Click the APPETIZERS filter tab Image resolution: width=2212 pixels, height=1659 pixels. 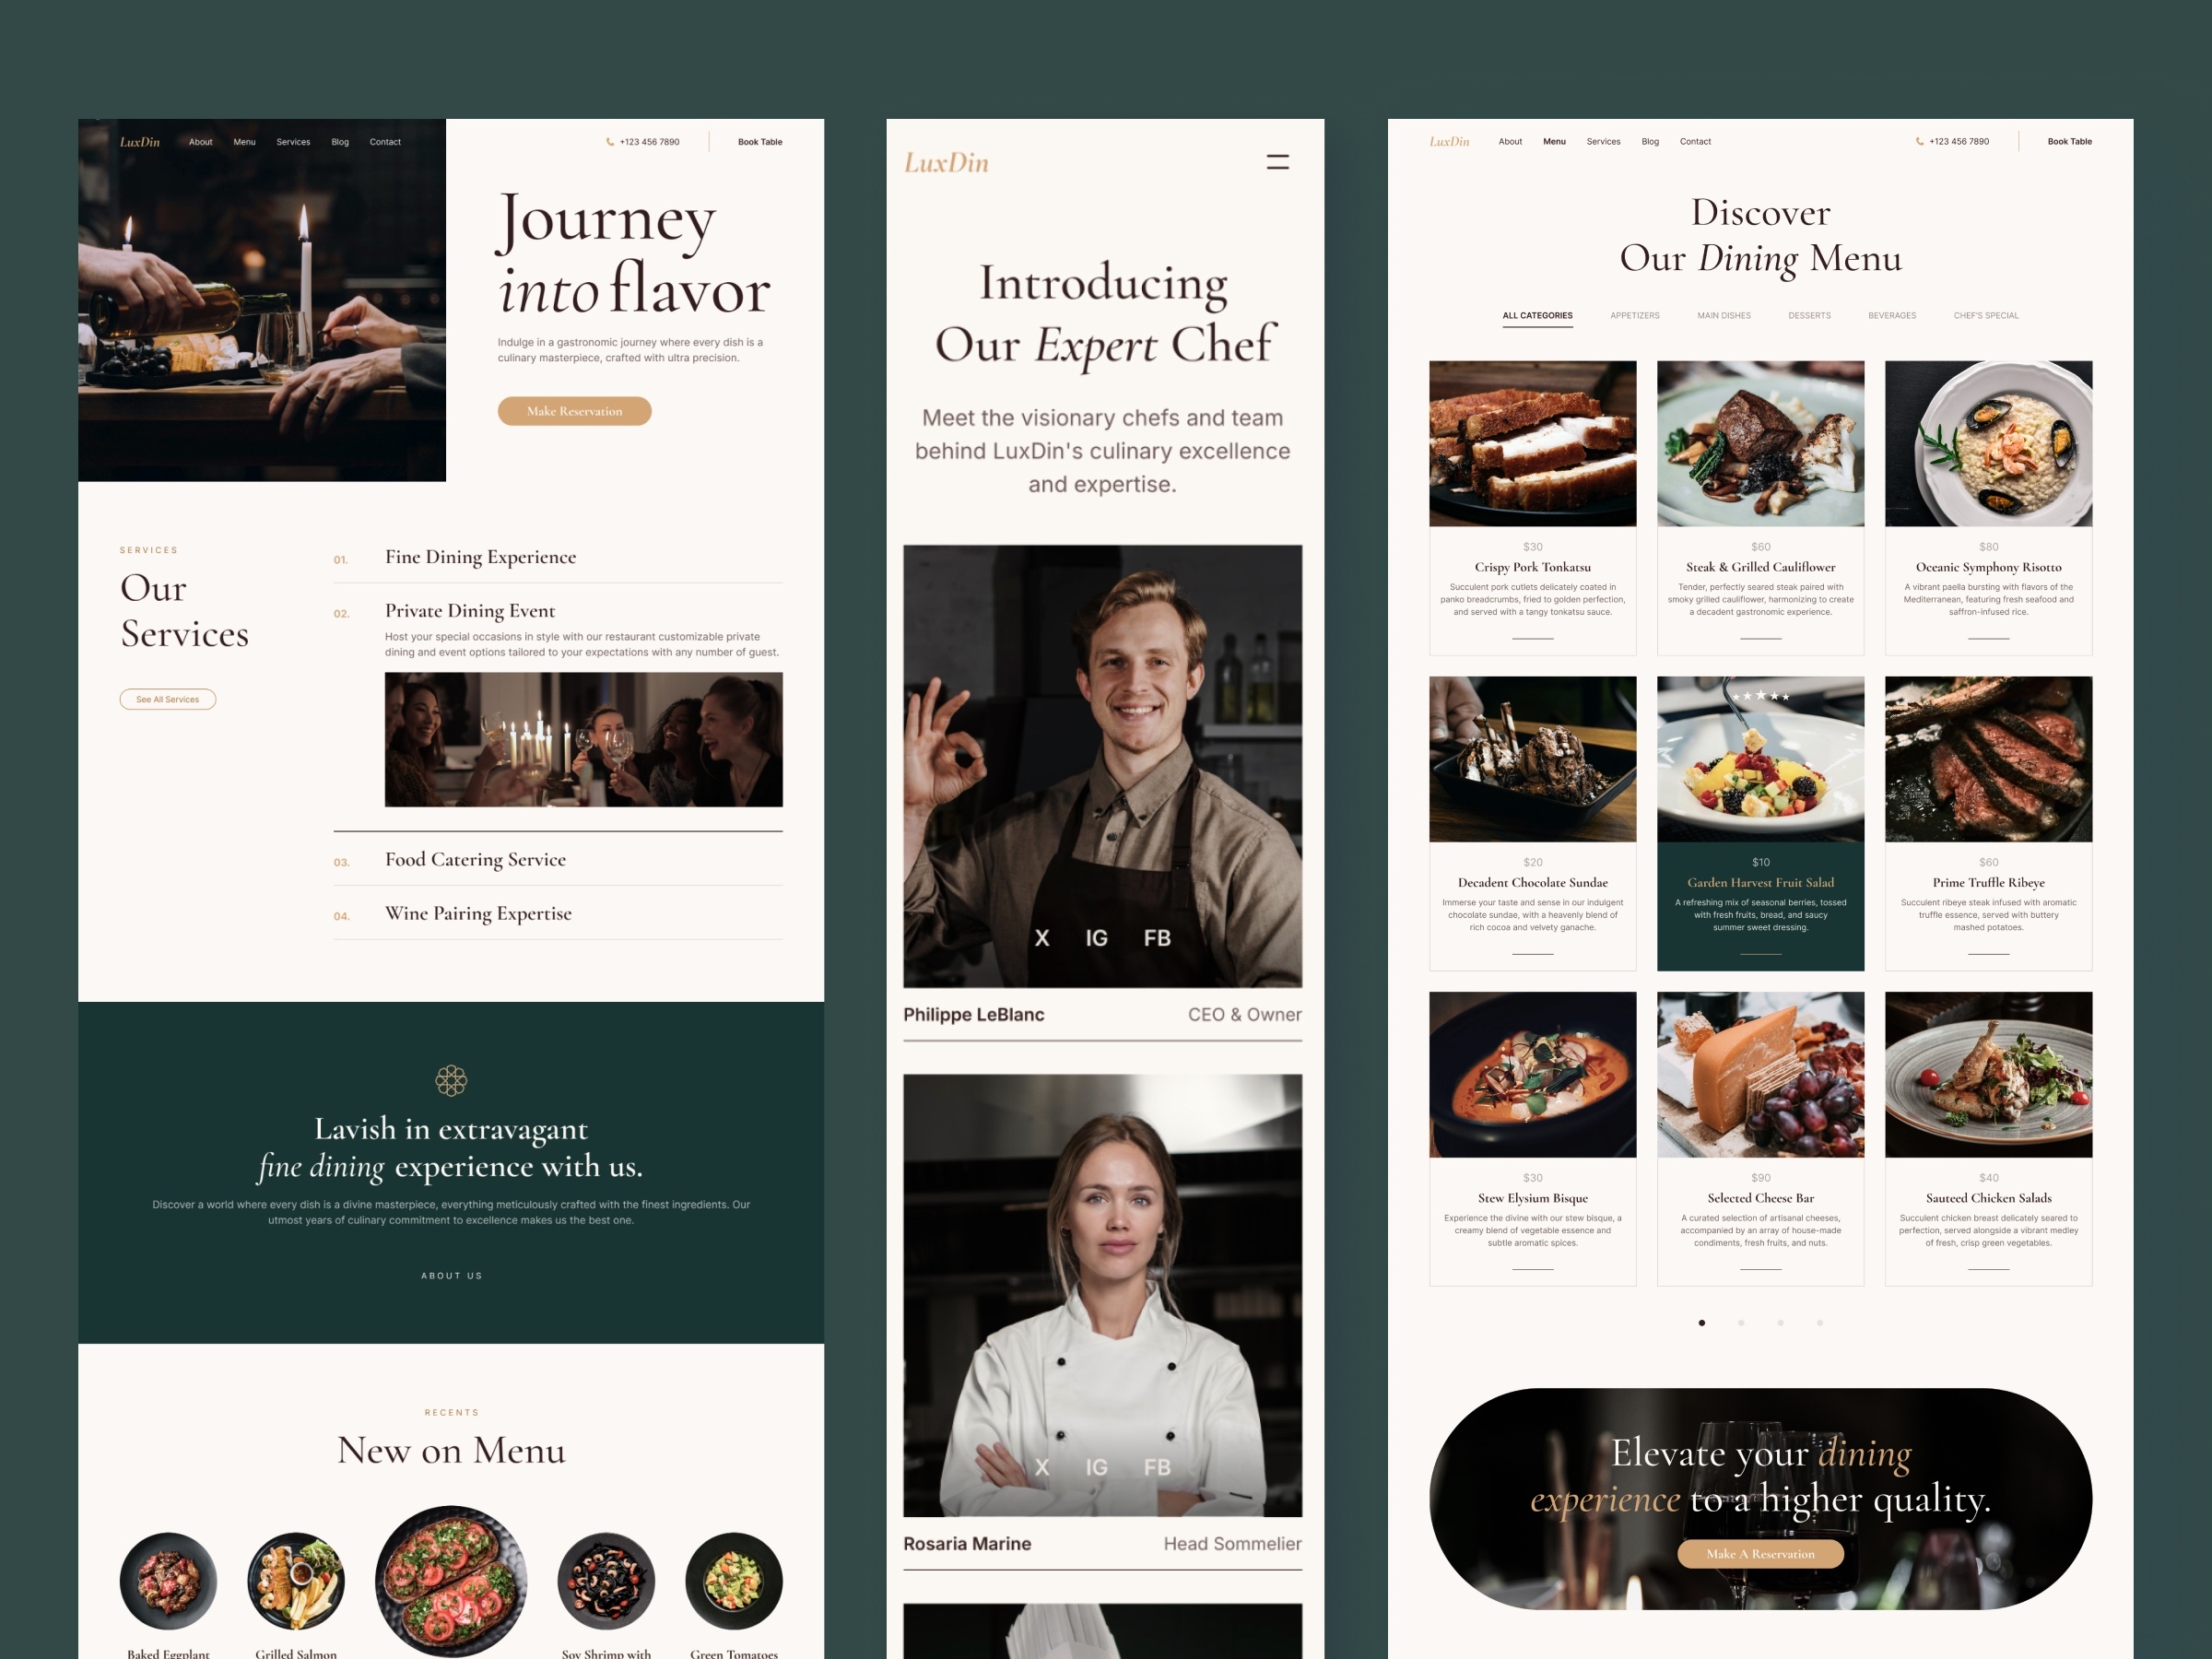[x=1634, y=315]
